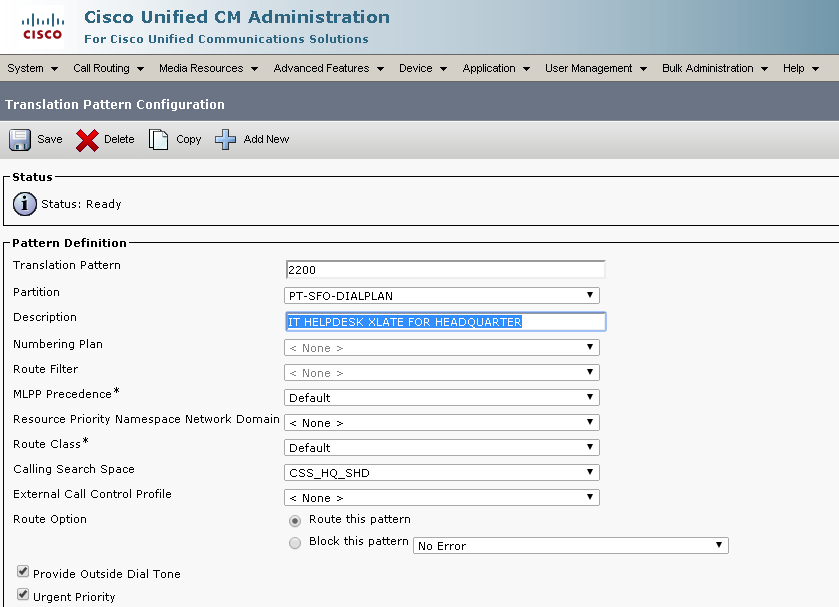Viewport: 839px width, 607px height.
Task: Open the No Error block reason dropdown
Action: 570,545
